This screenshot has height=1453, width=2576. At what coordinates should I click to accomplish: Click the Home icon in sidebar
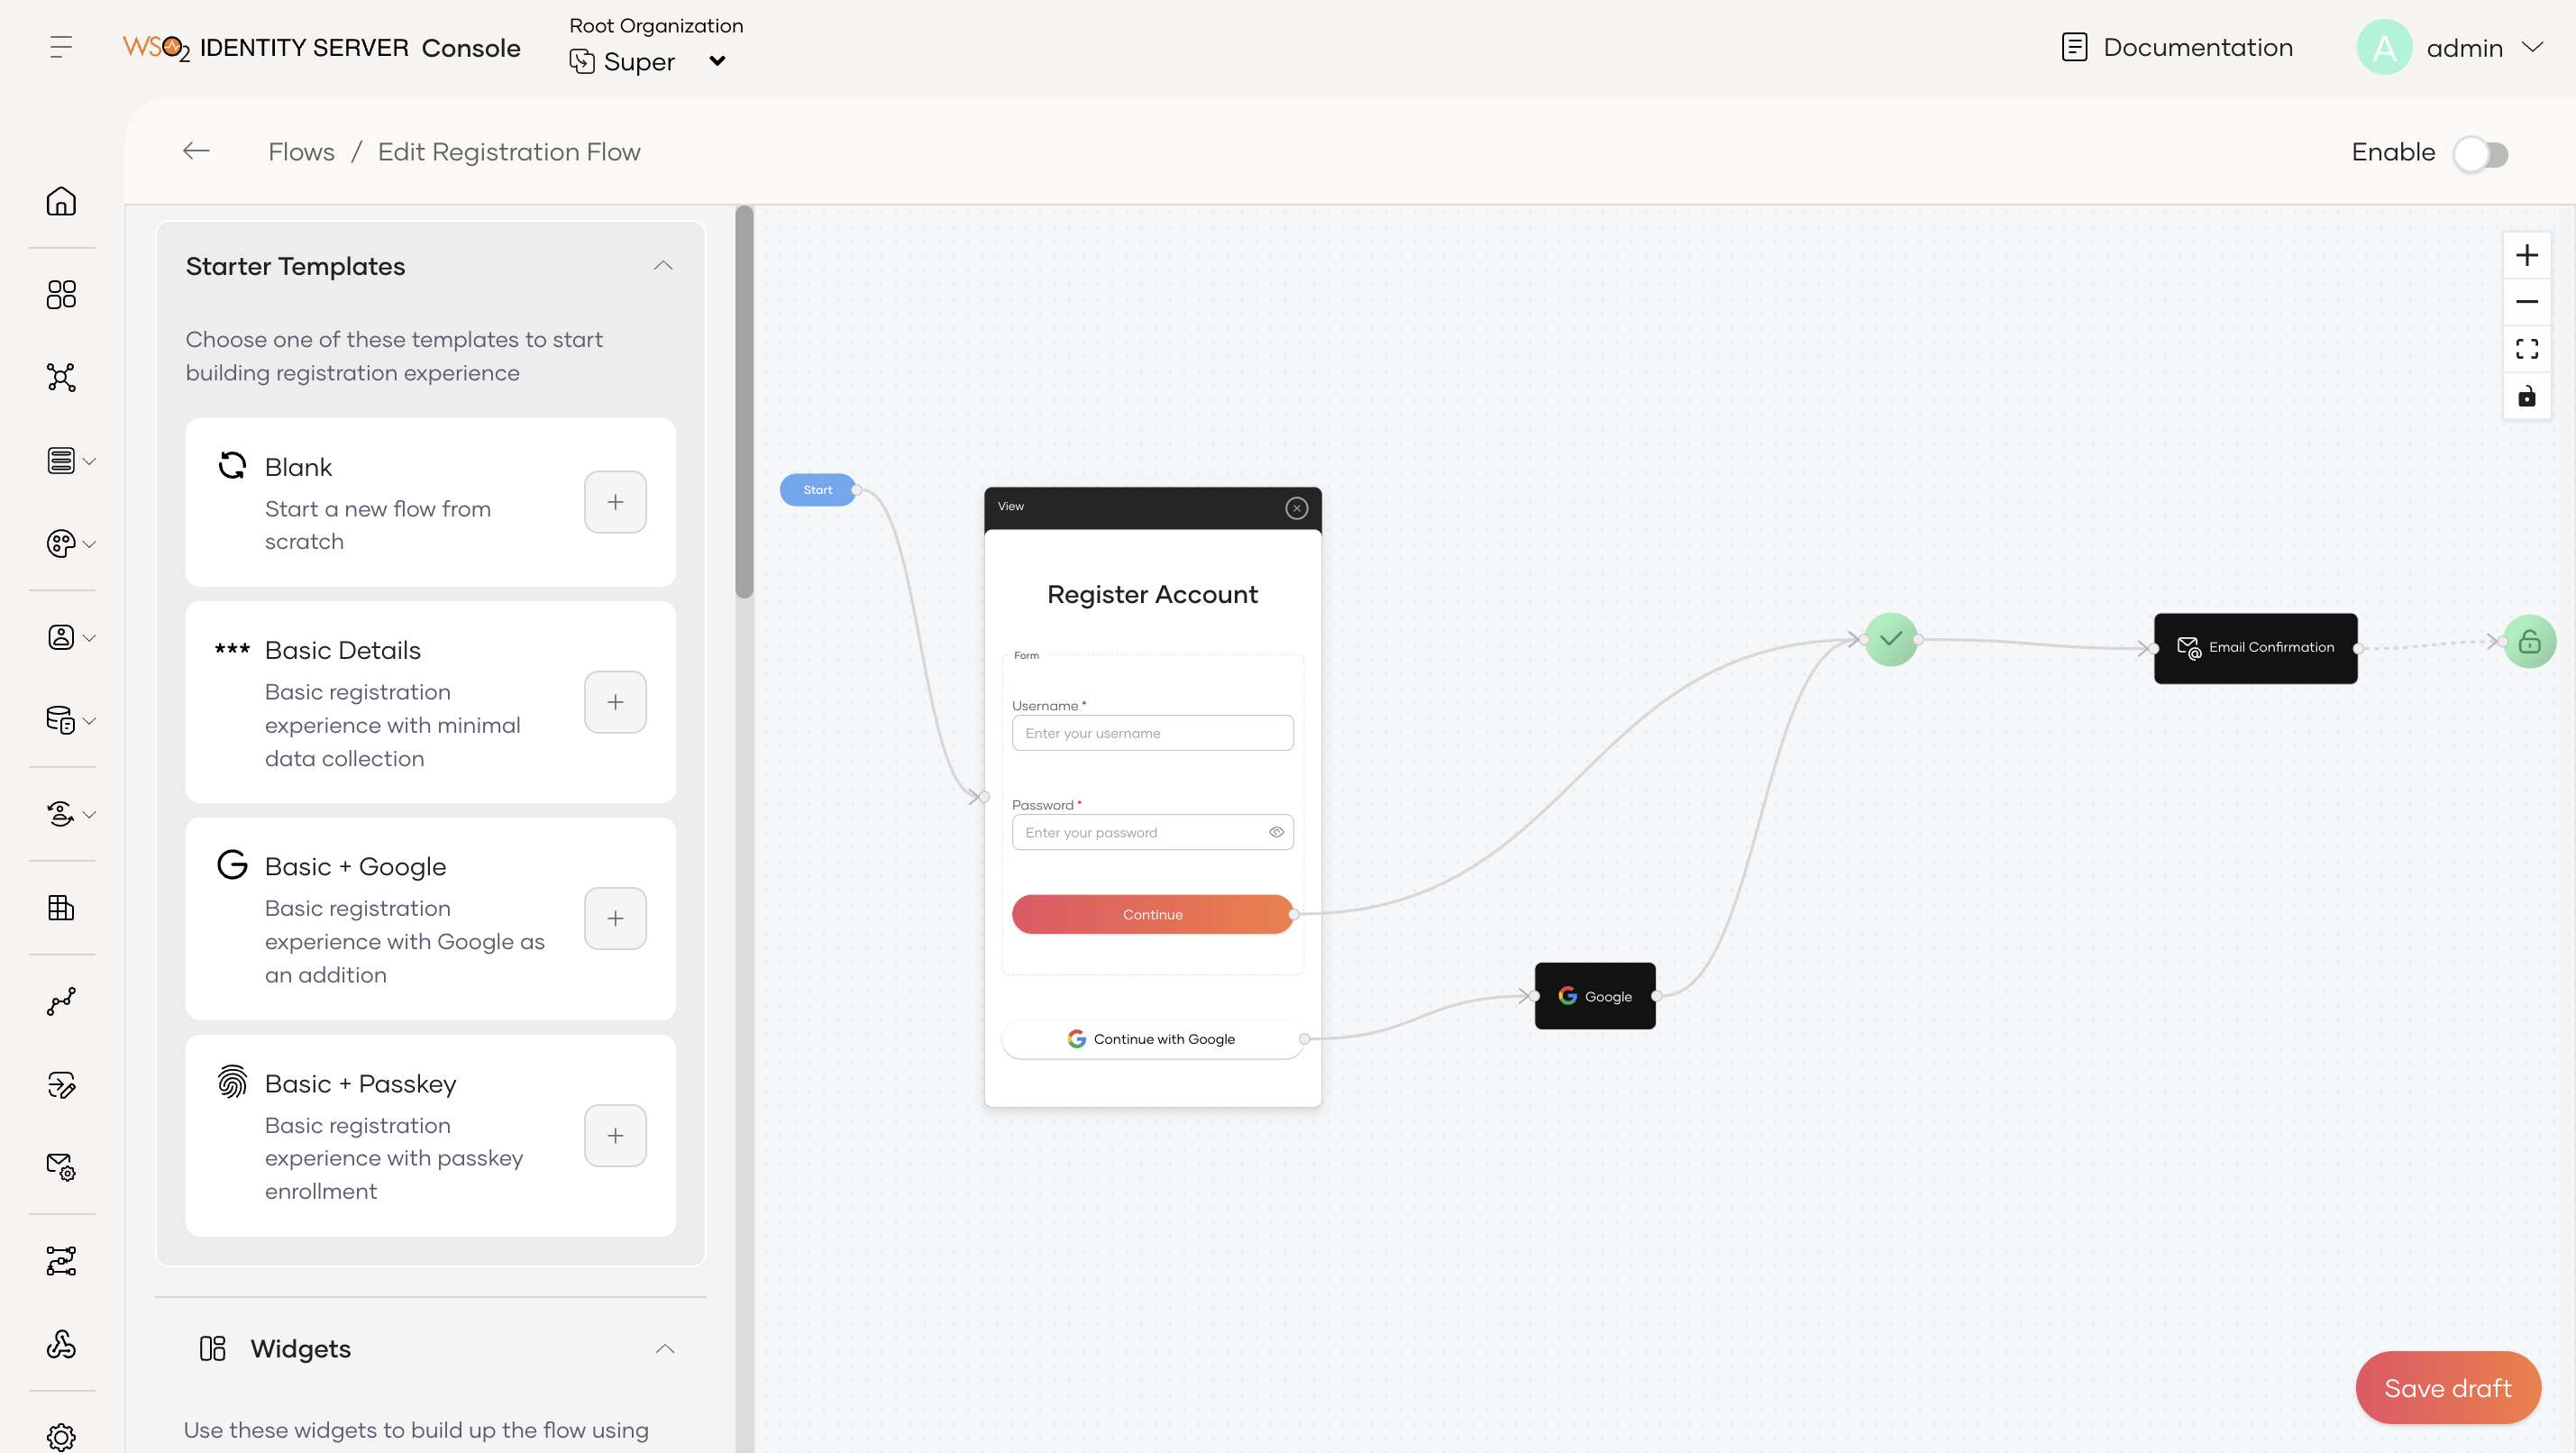click(61, 201)
